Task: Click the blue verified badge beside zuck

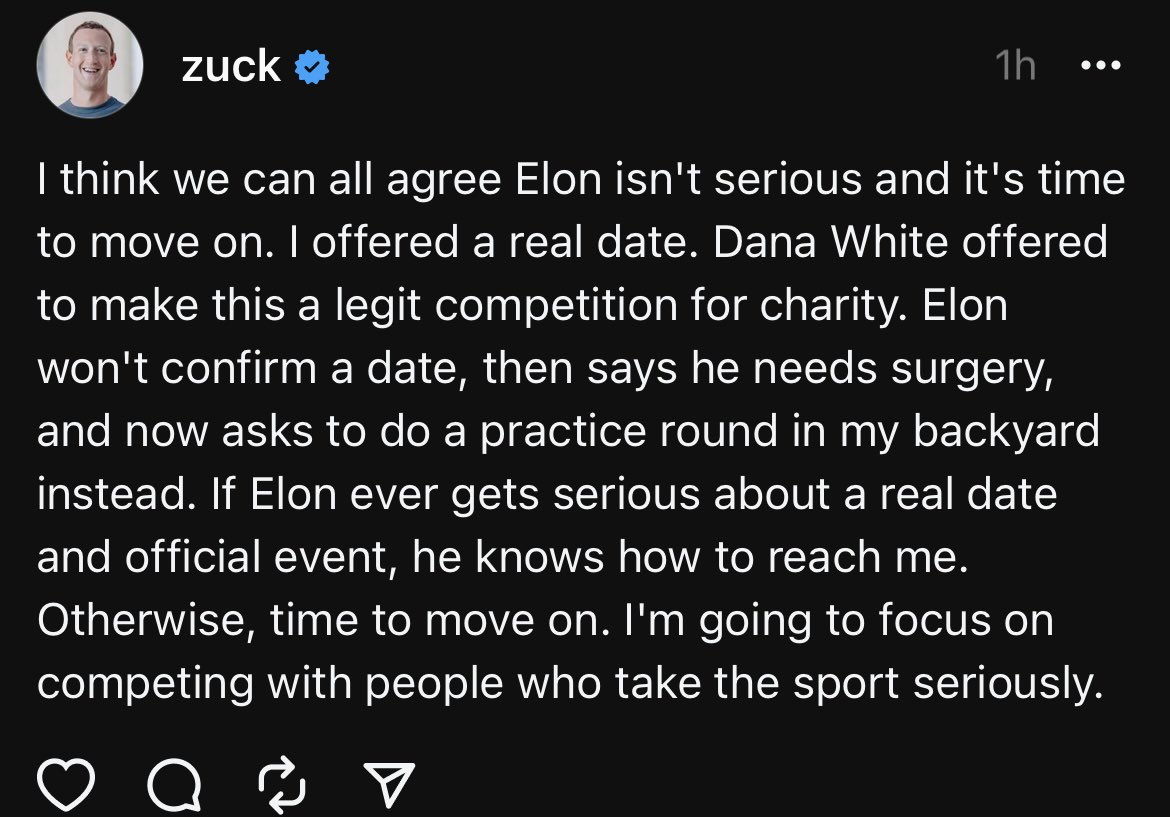Action: (x=312, y=67)
